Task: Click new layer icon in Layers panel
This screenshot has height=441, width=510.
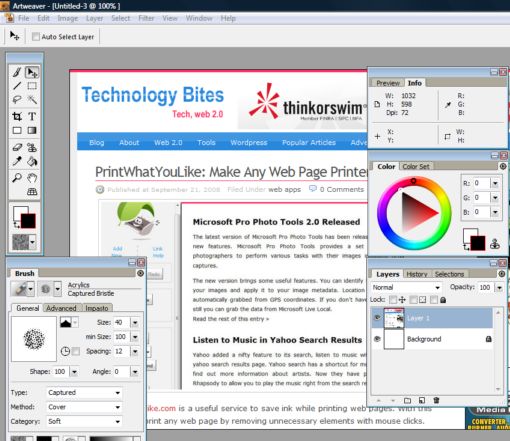Action: click(422, 400)
